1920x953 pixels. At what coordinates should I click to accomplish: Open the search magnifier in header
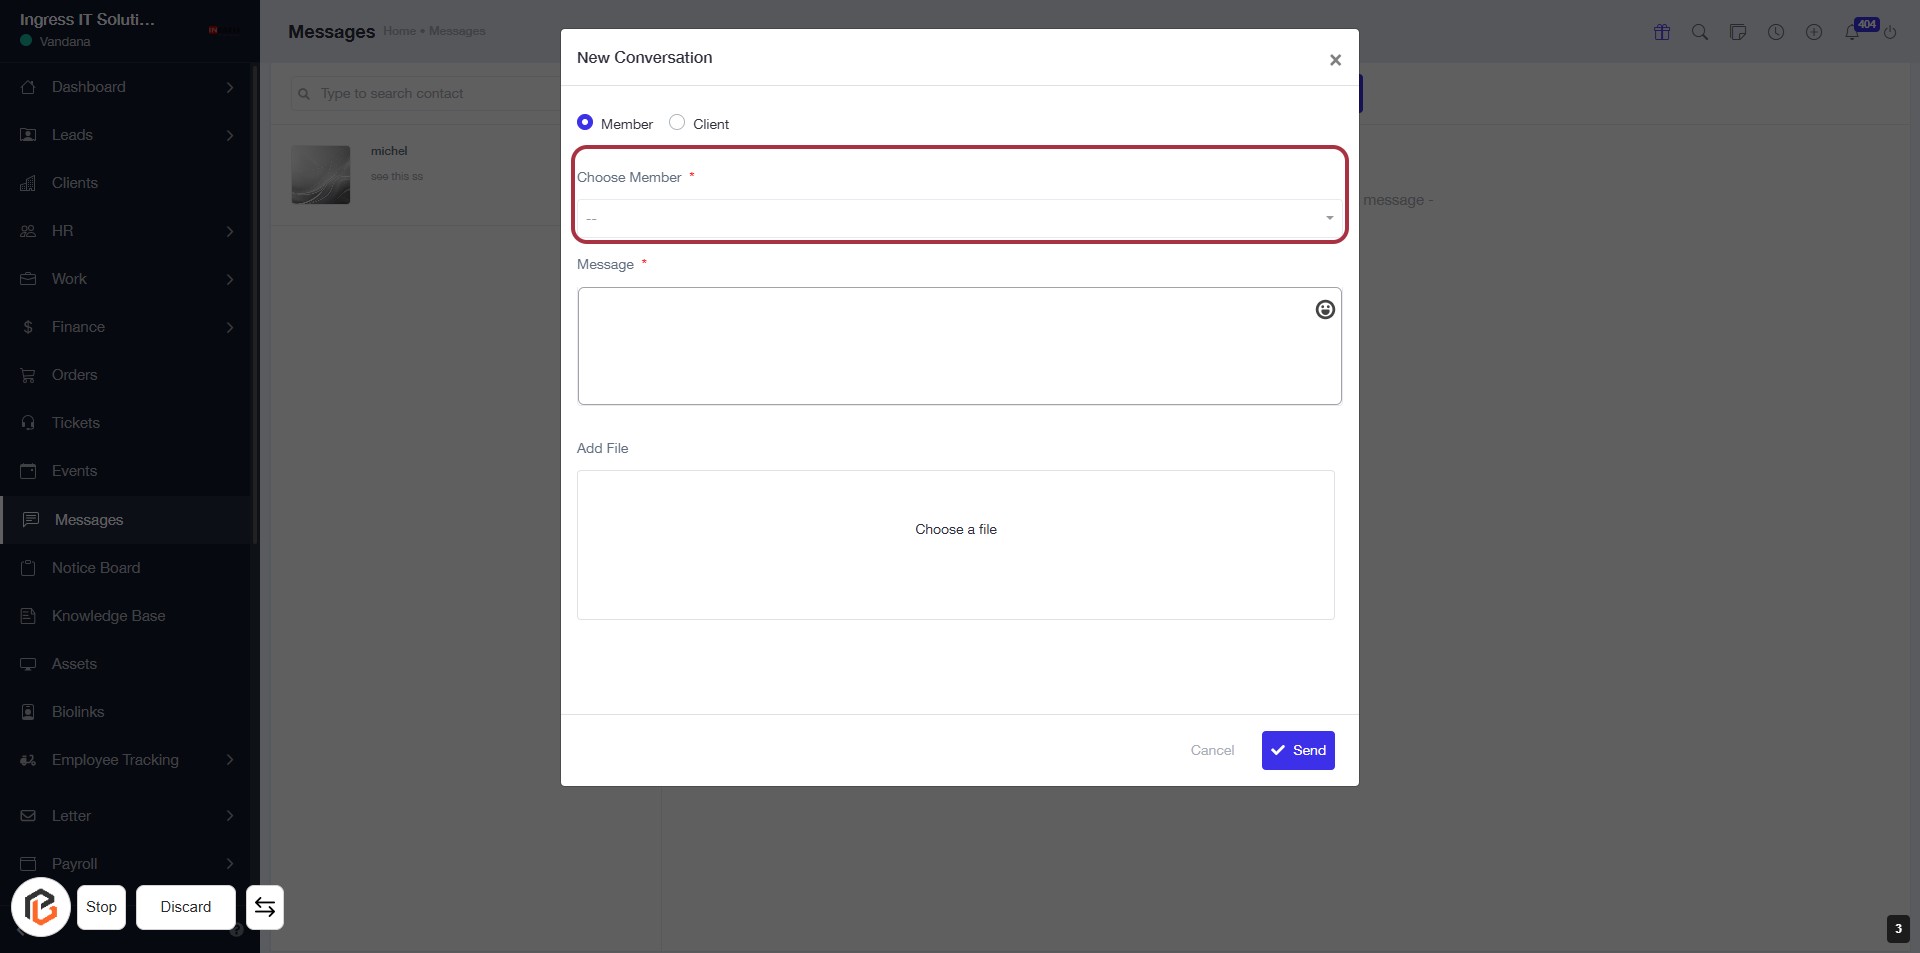point(1700,32)
